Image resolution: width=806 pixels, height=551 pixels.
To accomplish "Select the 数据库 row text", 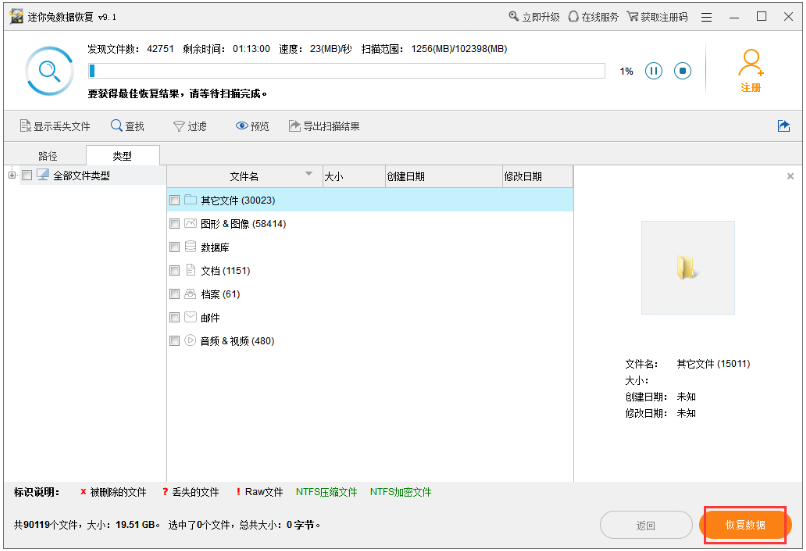I will (x=215, y=248).
